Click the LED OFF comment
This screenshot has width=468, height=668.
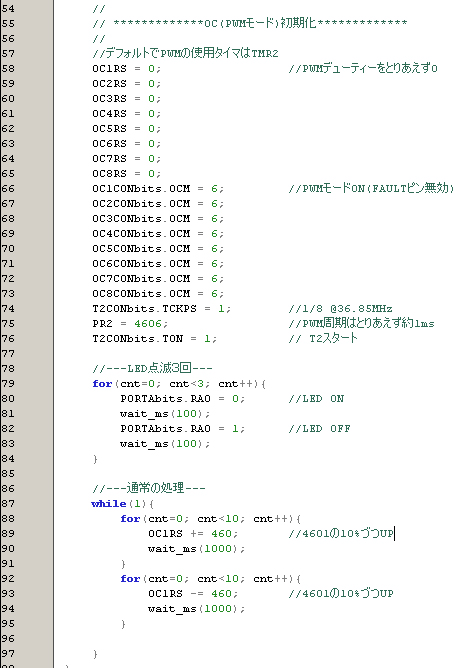319,429
